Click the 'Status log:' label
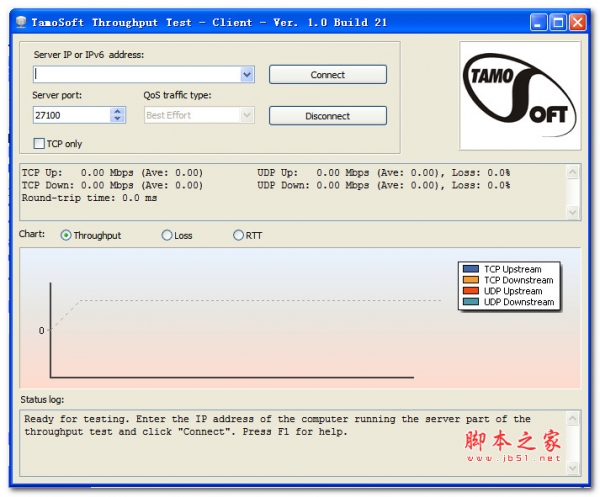This screenshot has width=600, height=497. point(42,400)
